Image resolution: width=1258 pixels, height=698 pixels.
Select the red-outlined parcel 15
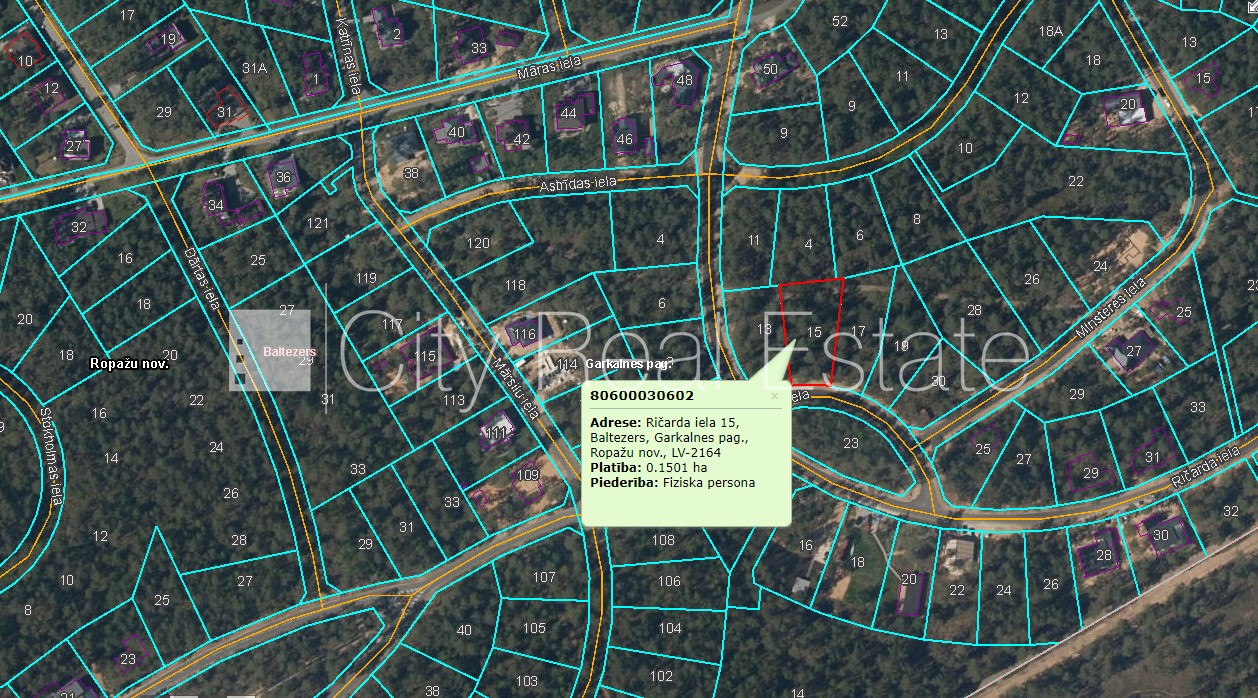(x=812, y=332)
